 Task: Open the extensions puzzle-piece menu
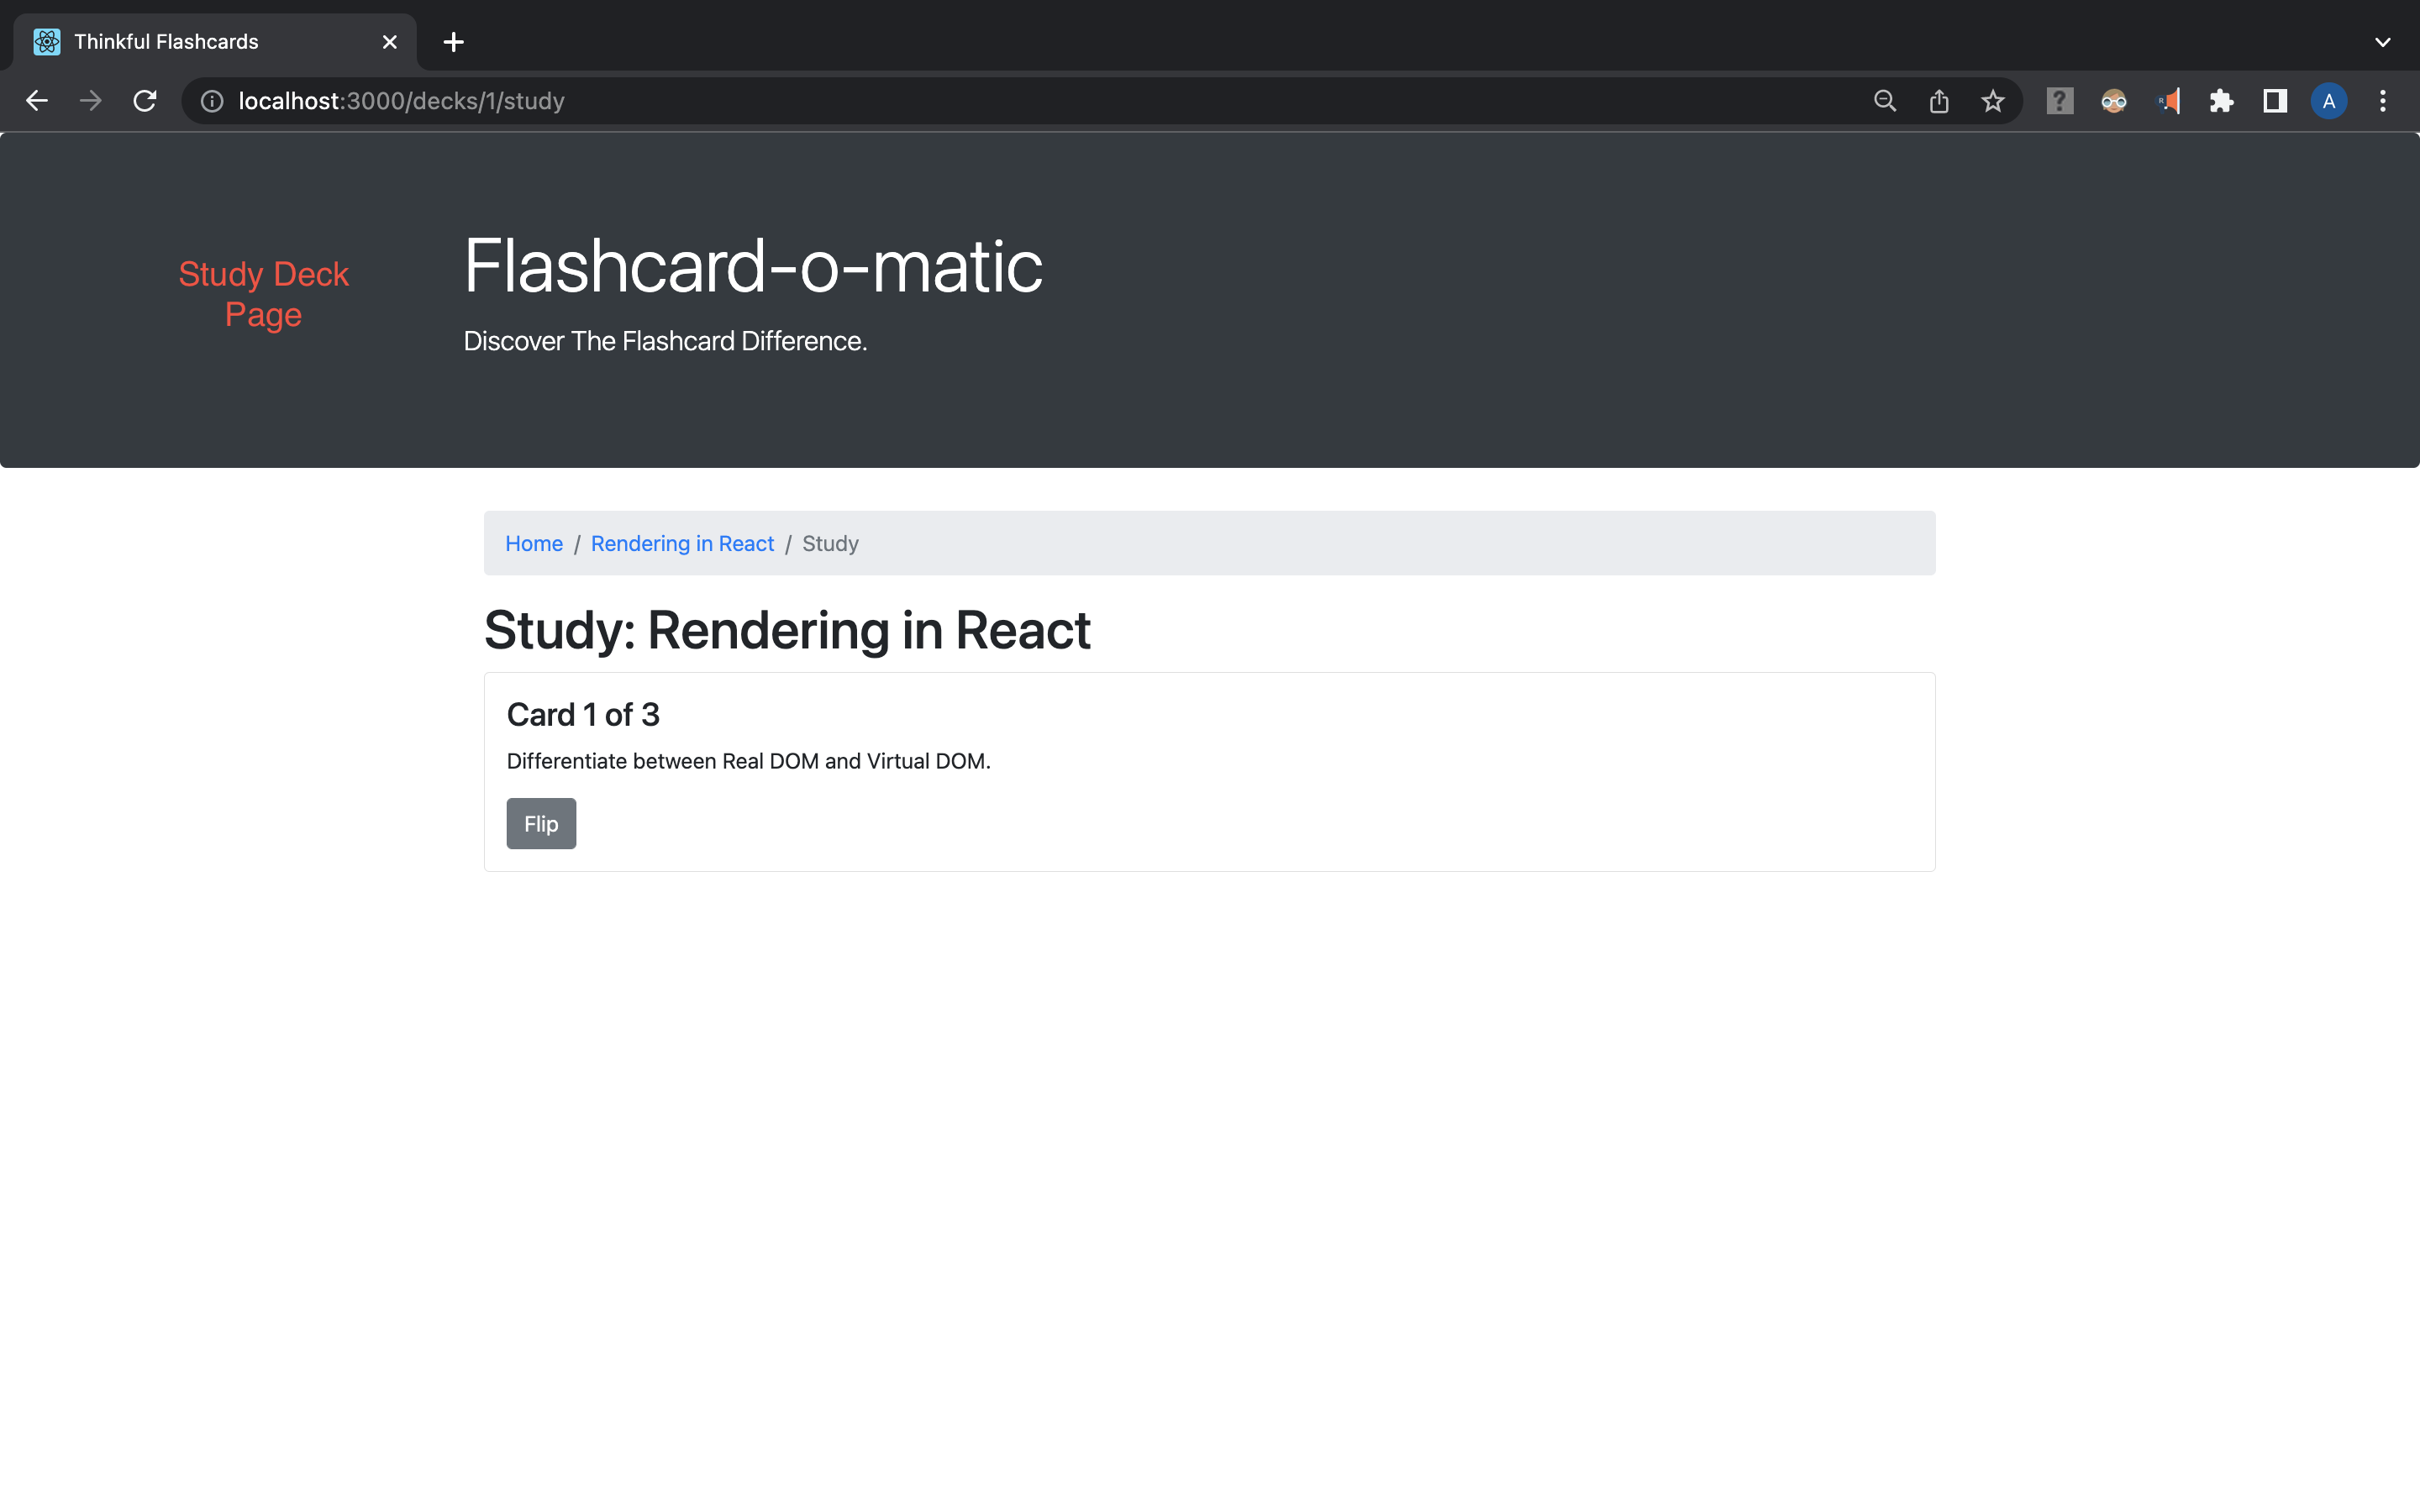[x=2222, y=100]
